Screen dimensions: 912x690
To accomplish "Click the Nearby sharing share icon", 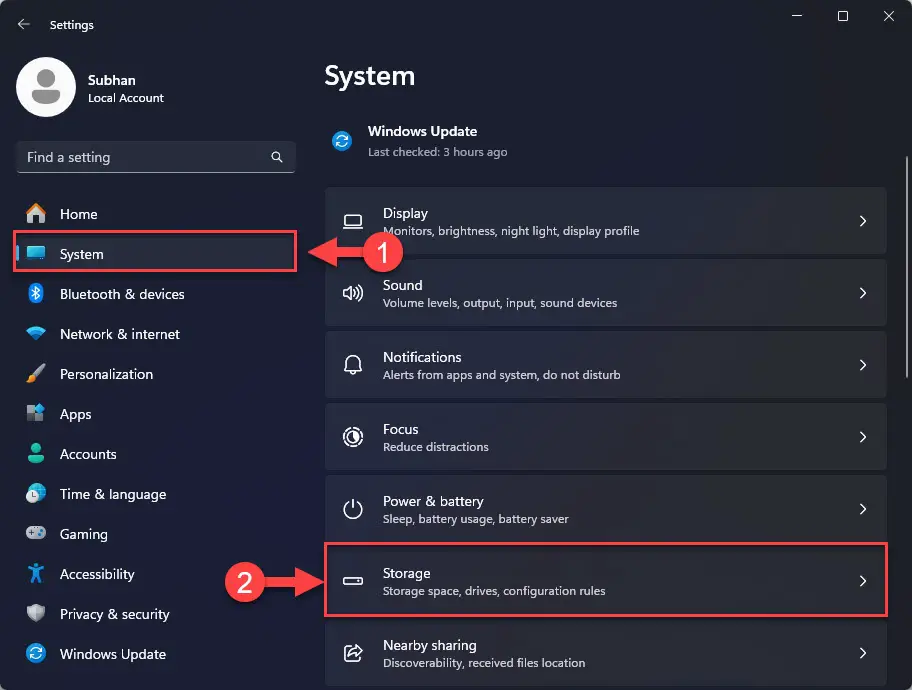I will click(352, 653).
